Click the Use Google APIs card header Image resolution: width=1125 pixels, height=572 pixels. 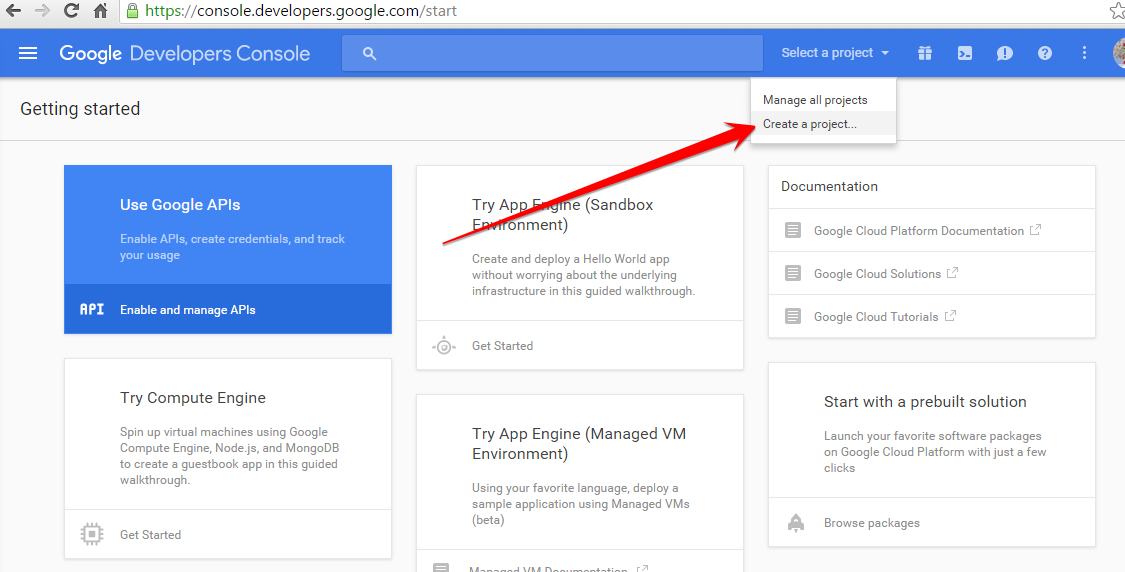pos(180,205)
